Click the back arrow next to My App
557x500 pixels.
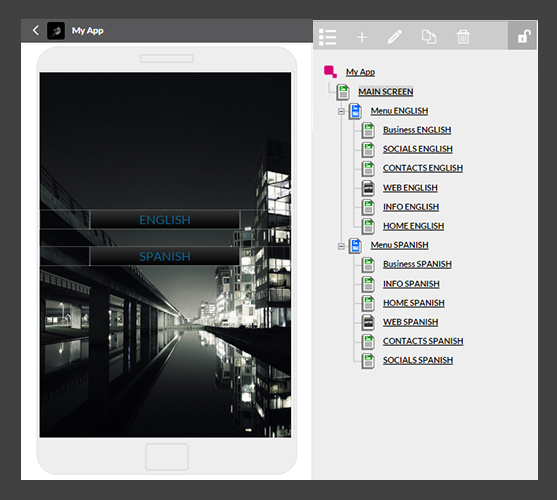point(36,30)
